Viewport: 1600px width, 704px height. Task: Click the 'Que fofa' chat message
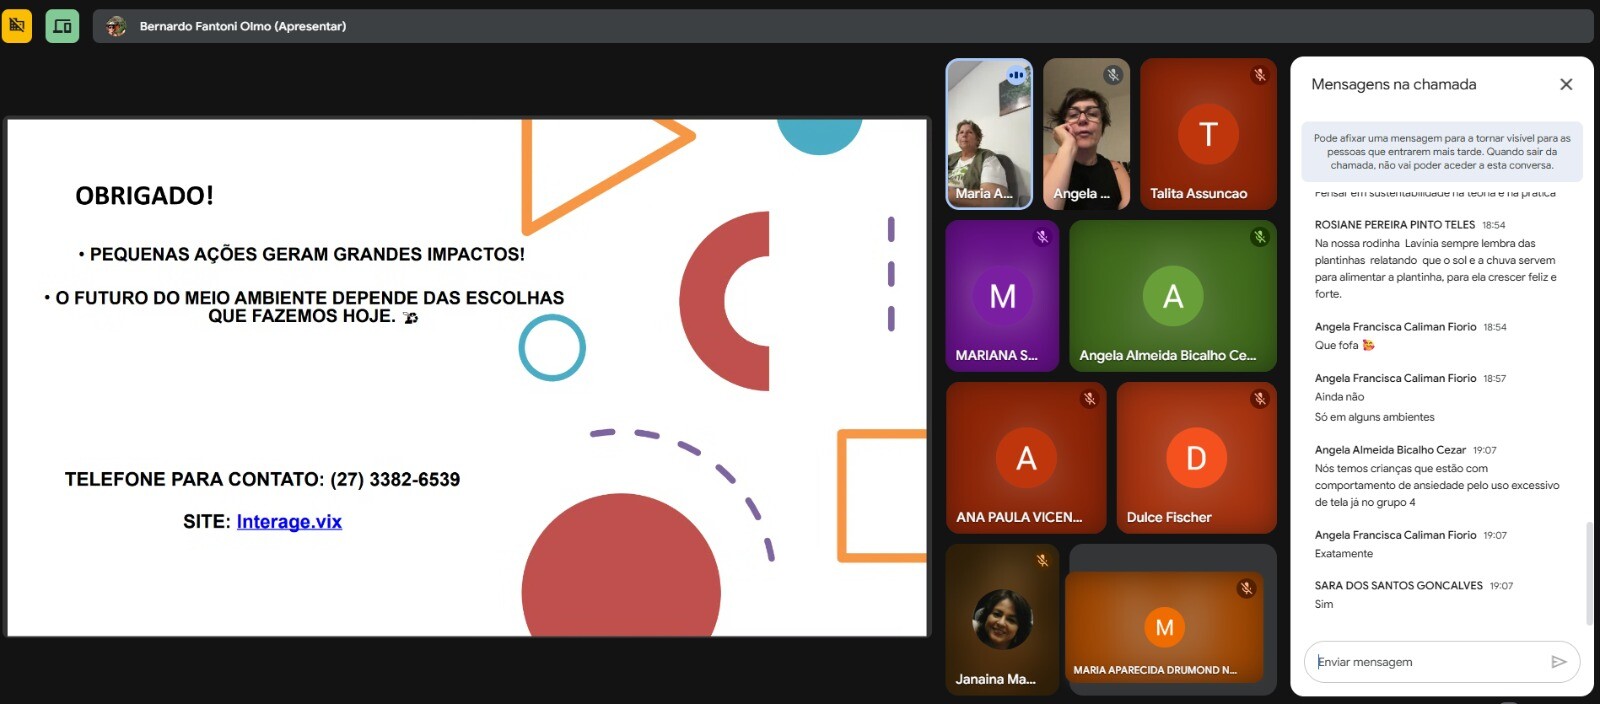tap(1344, 345)
